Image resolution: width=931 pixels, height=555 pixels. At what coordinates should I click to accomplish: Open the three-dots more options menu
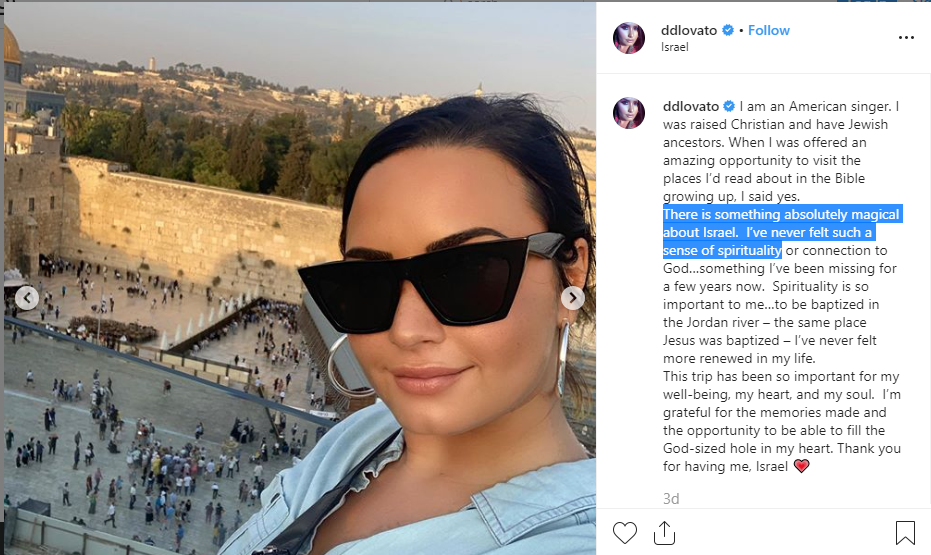pos(906,37)
